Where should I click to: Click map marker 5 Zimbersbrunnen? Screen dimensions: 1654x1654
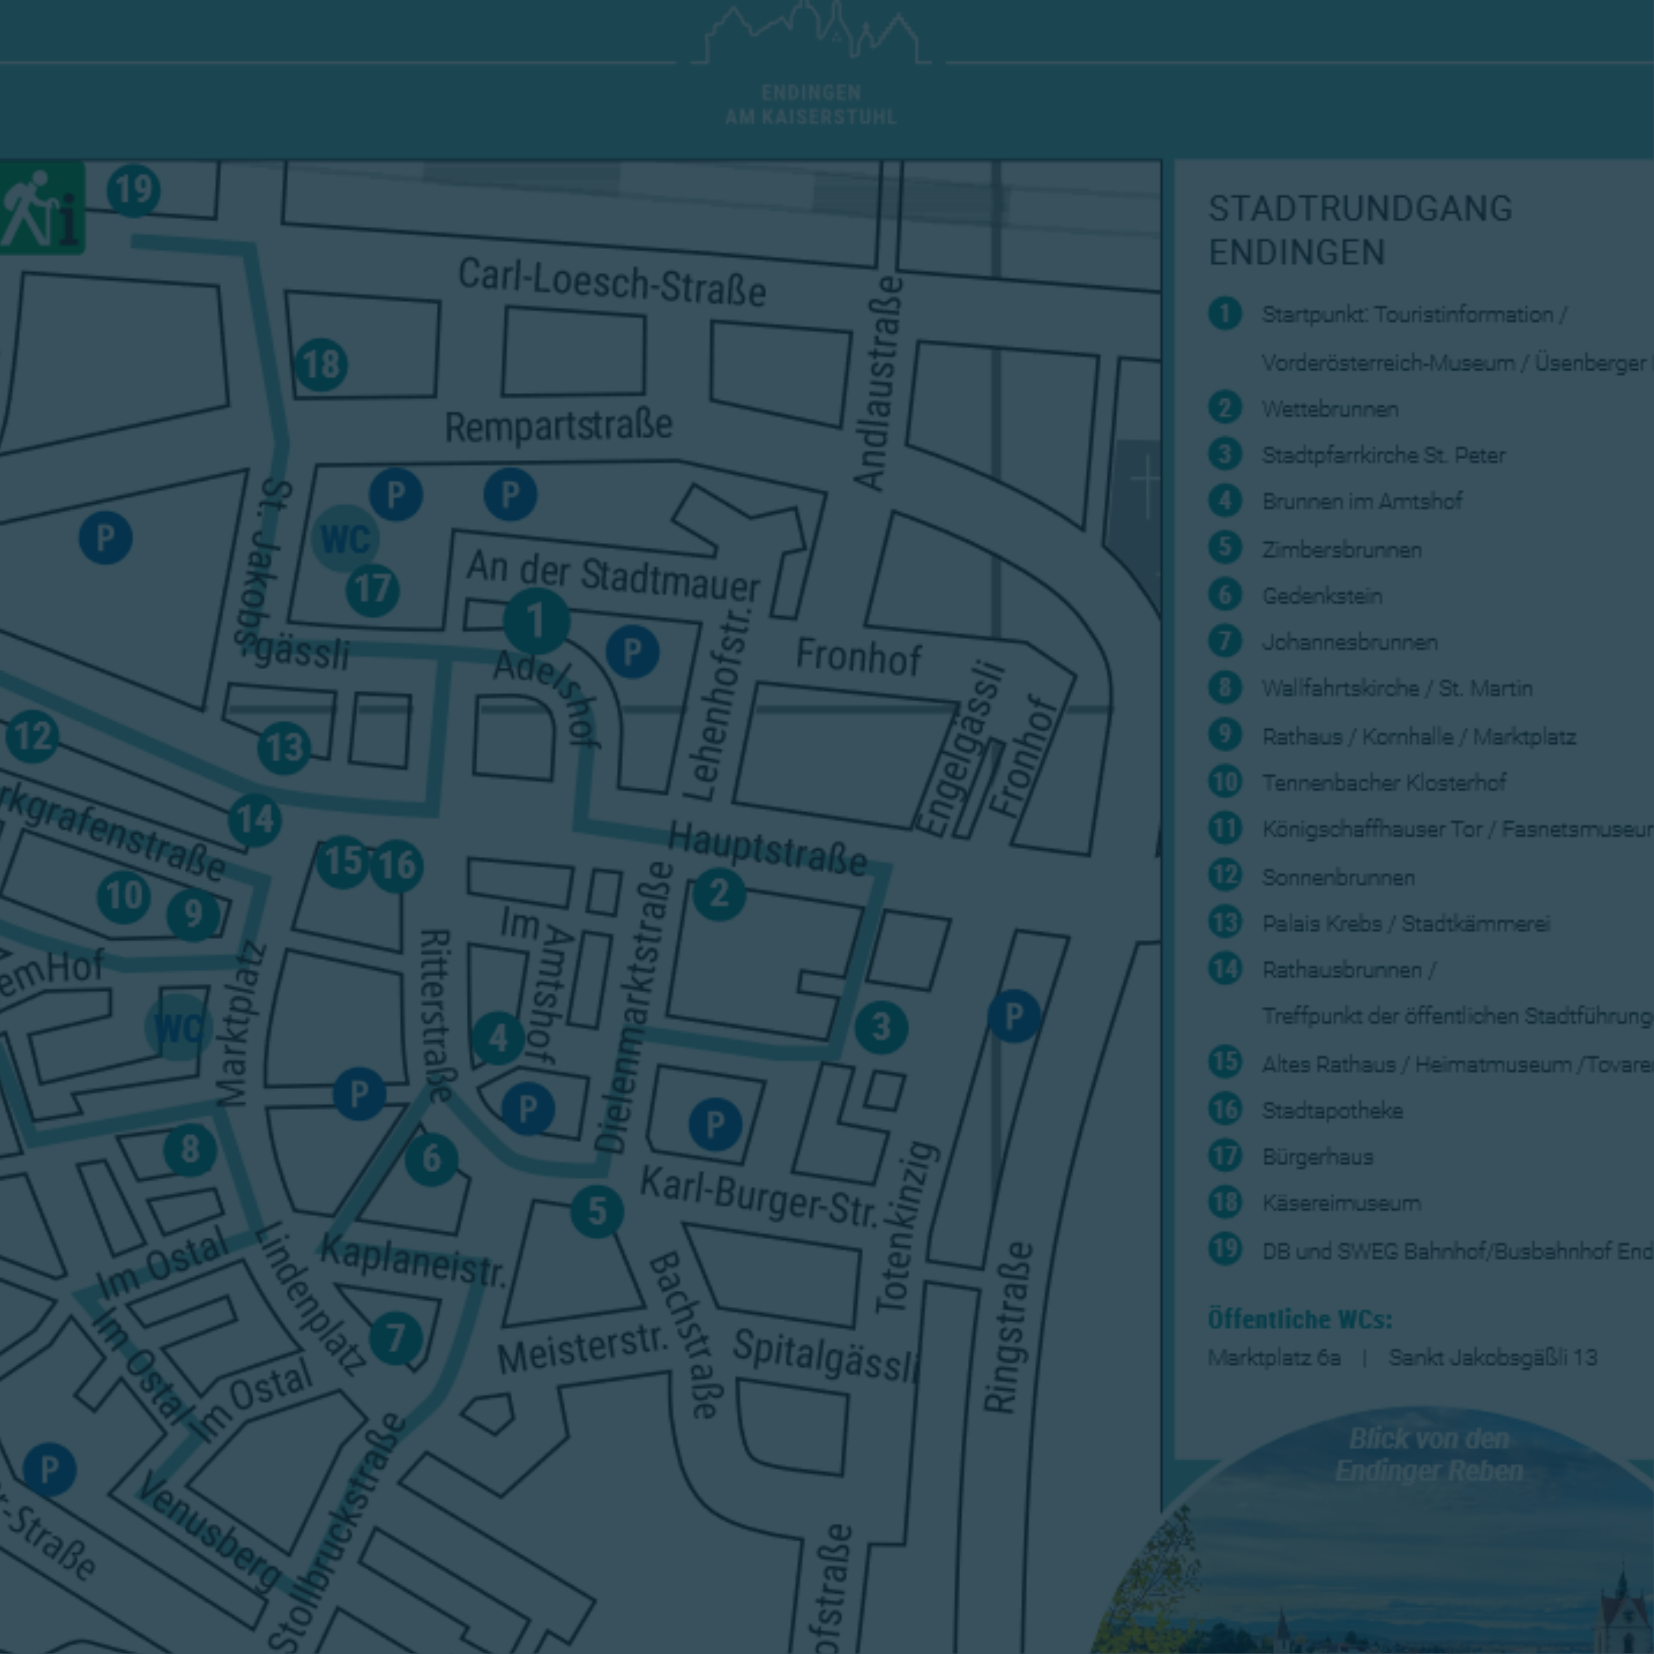pyautogui.click(x=597, y=1211)
